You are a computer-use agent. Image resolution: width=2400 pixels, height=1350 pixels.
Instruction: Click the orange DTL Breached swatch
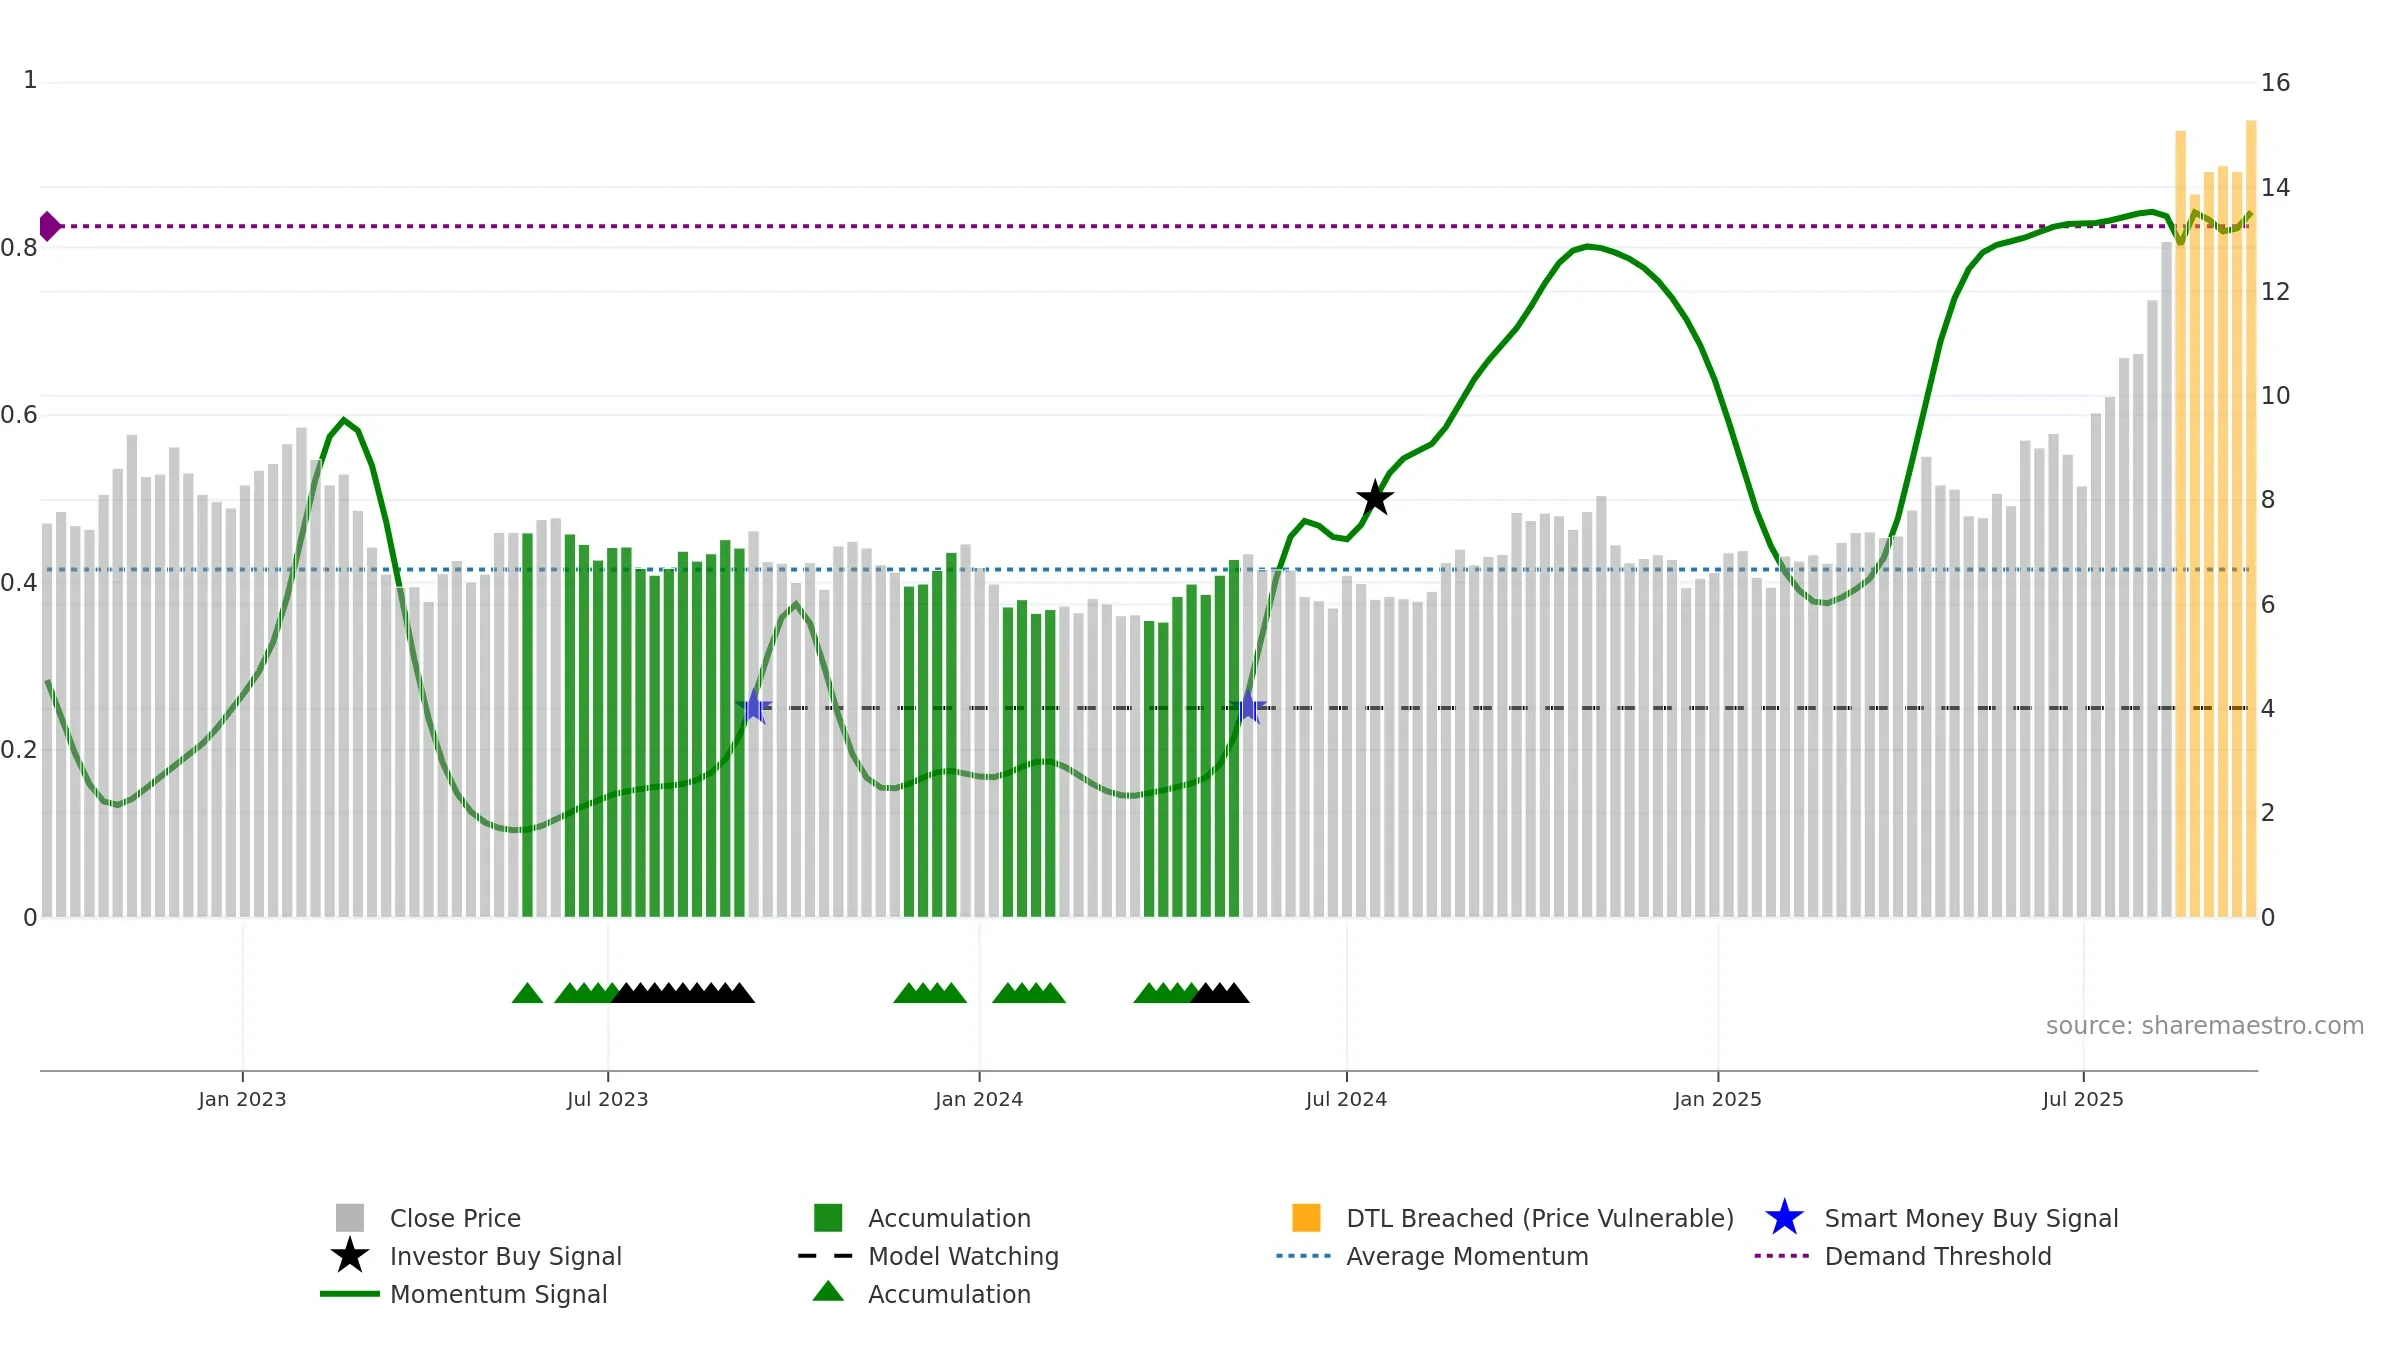click(x=1306, y=1218)
